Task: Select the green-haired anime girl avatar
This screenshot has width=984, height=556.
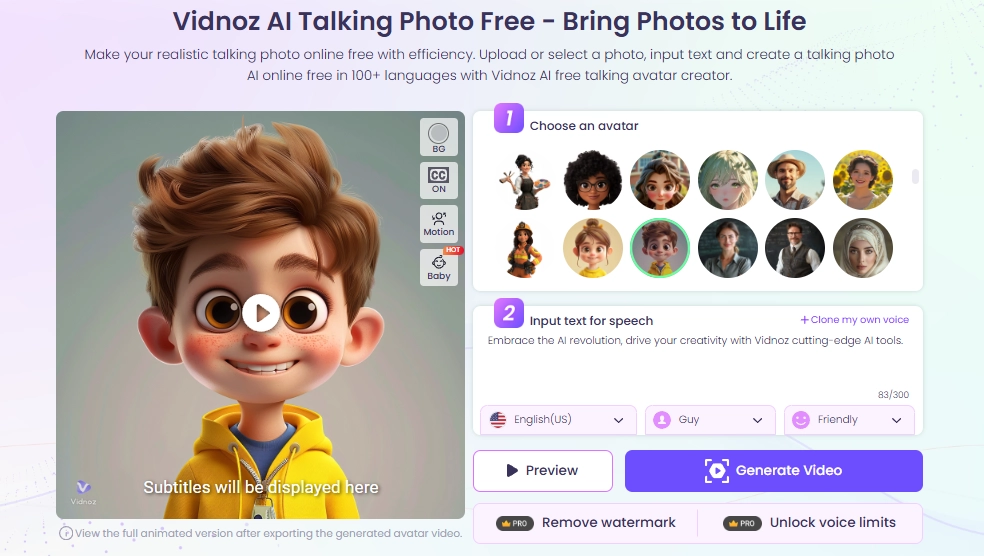Action: pos(728,180)
